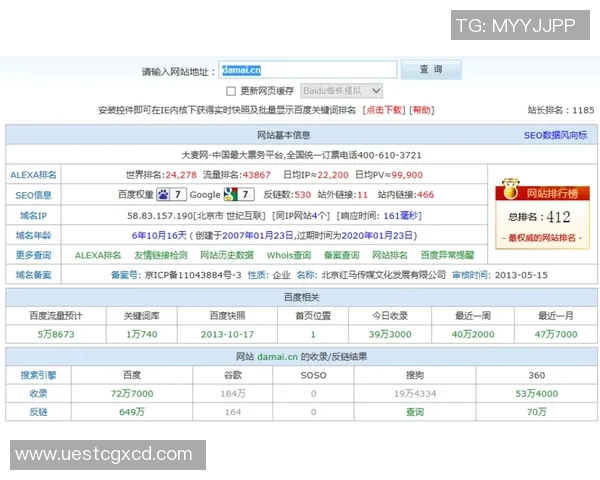Open the 网站历史数据 link
Image resolution: width=600 pixels, height=480 pixels.
pos(227,255)
